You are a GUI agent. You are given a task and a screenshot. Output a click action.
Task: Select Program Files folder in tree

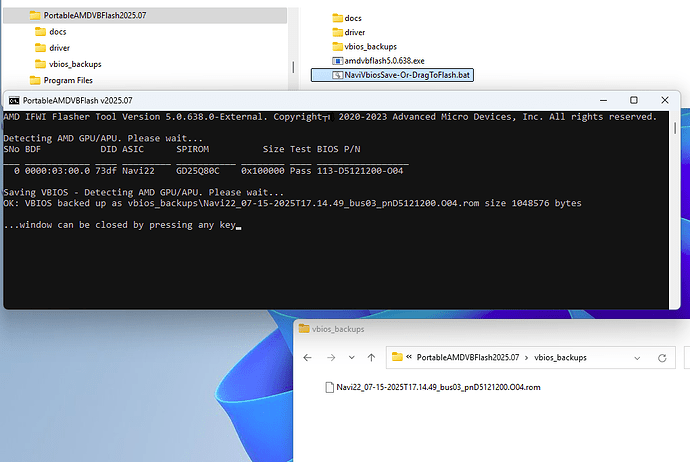68,81
